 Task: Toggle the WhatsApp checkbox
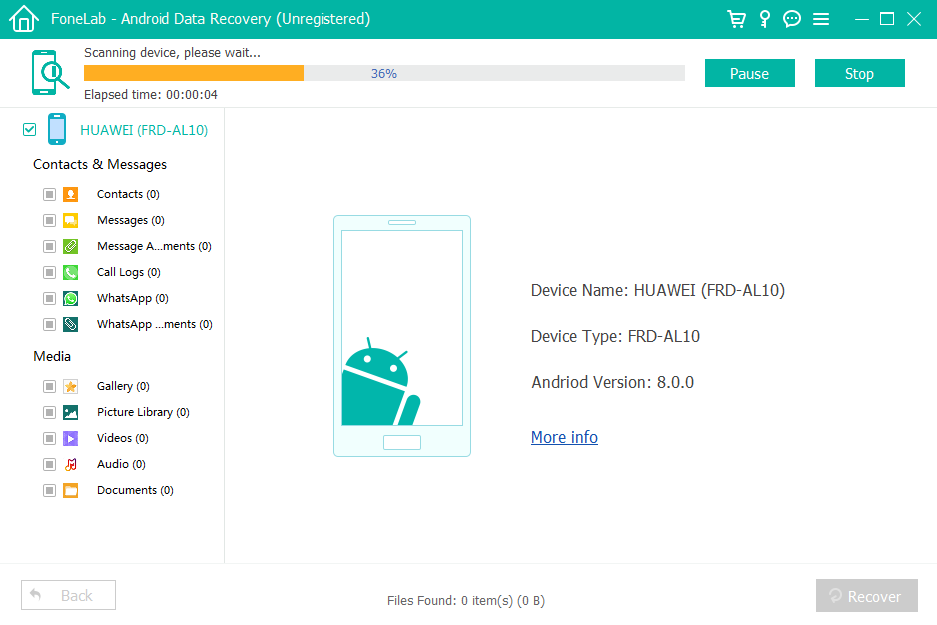tap(50, 298)
